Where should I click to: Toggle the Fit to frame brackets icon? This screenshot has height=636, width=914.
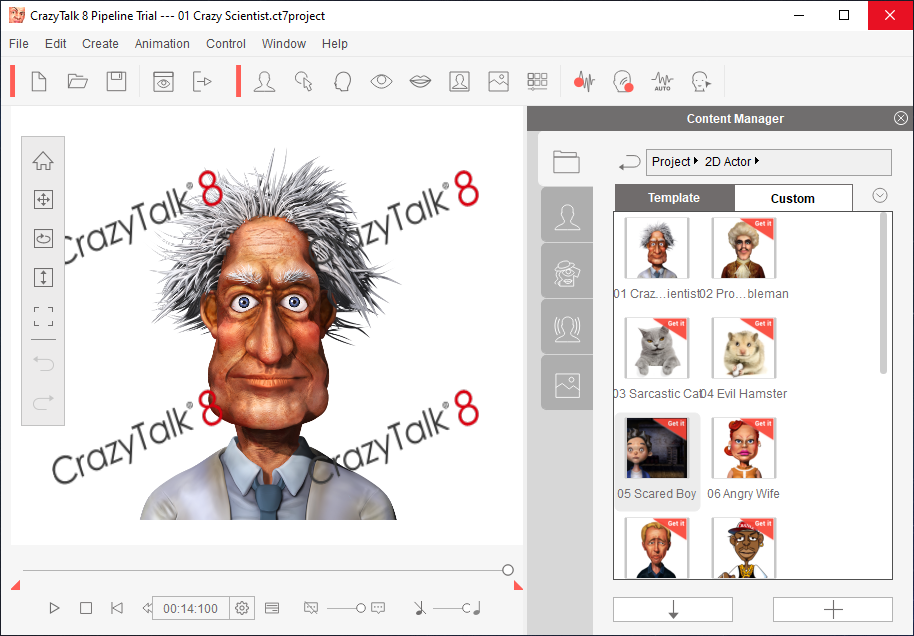[x=43, y=317]
